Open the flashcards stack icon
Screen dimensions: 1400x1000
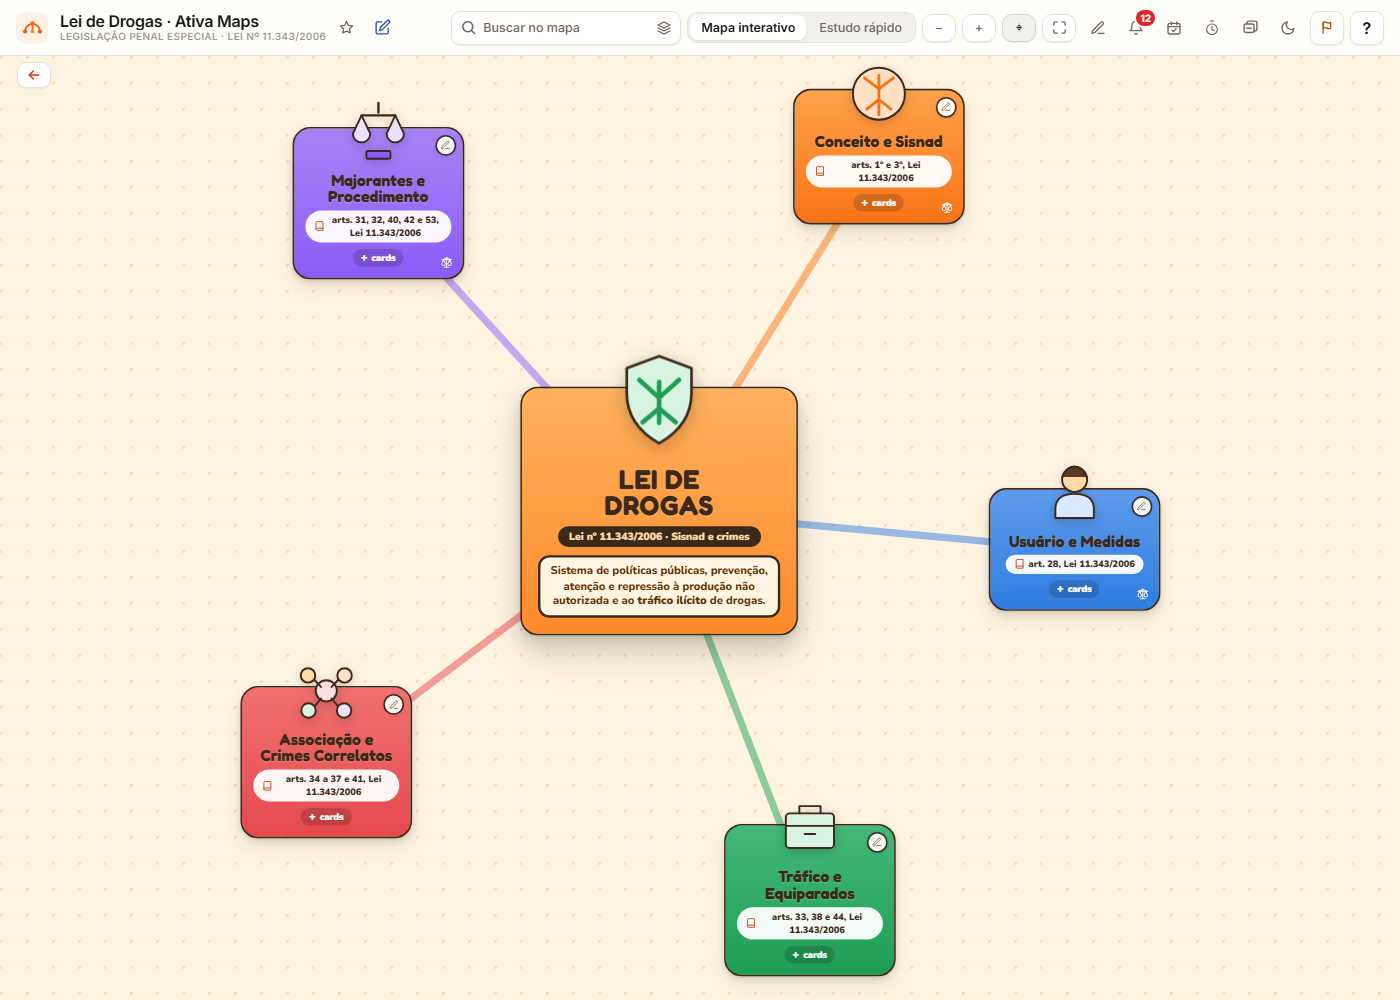(x=1250, y=28)
